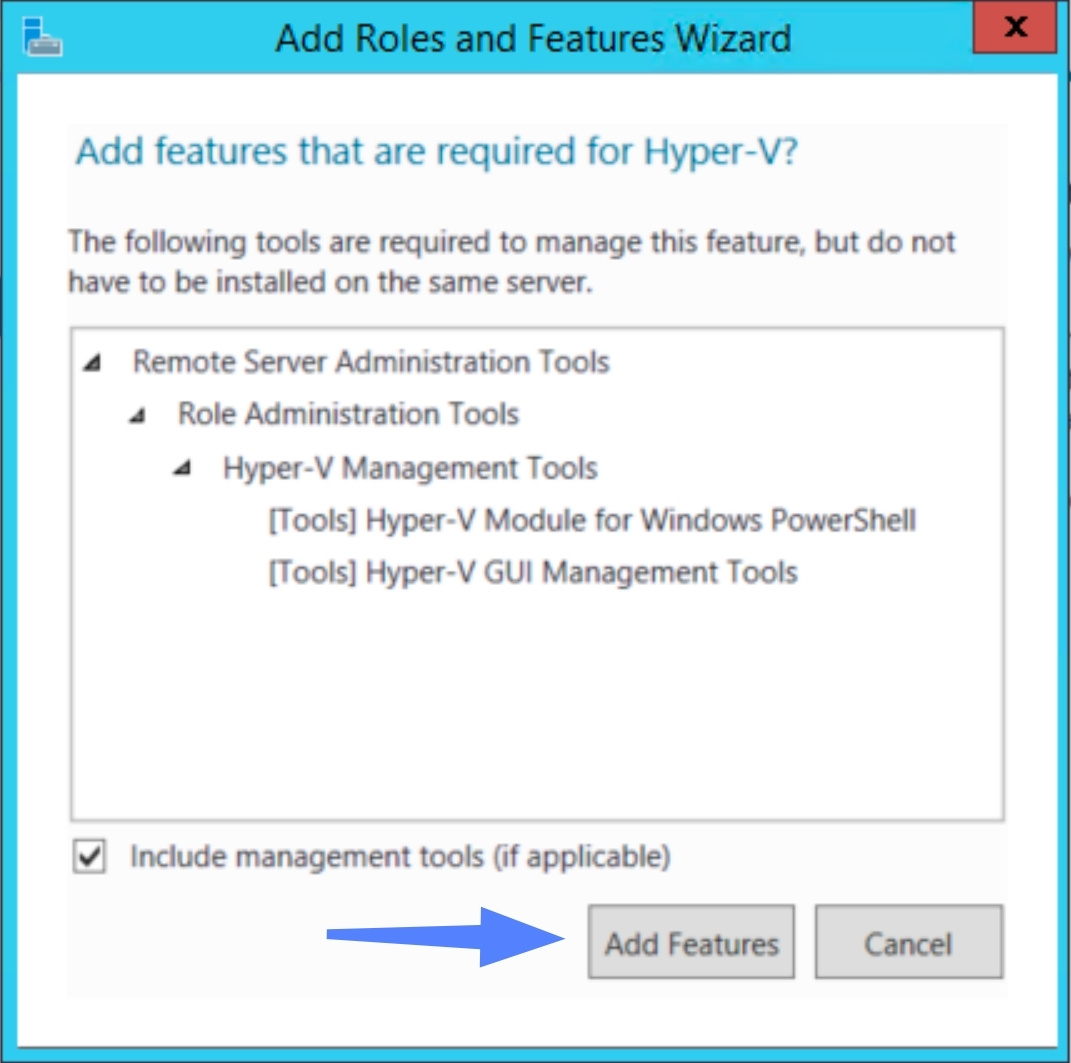Select the Role Administration Tools entry

point(348,414)
